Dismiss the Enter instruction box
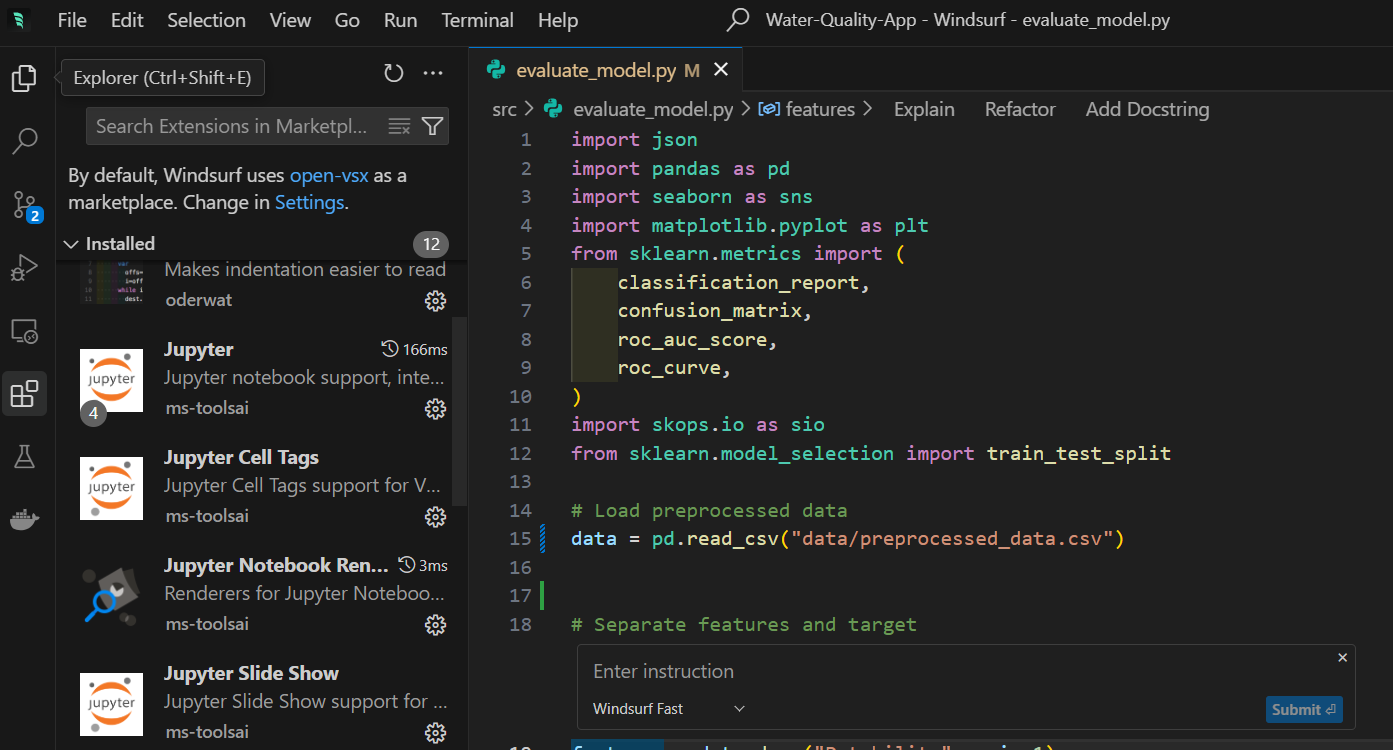The width and height of the screenshot is (1393, 750). tap(1343, 657)
